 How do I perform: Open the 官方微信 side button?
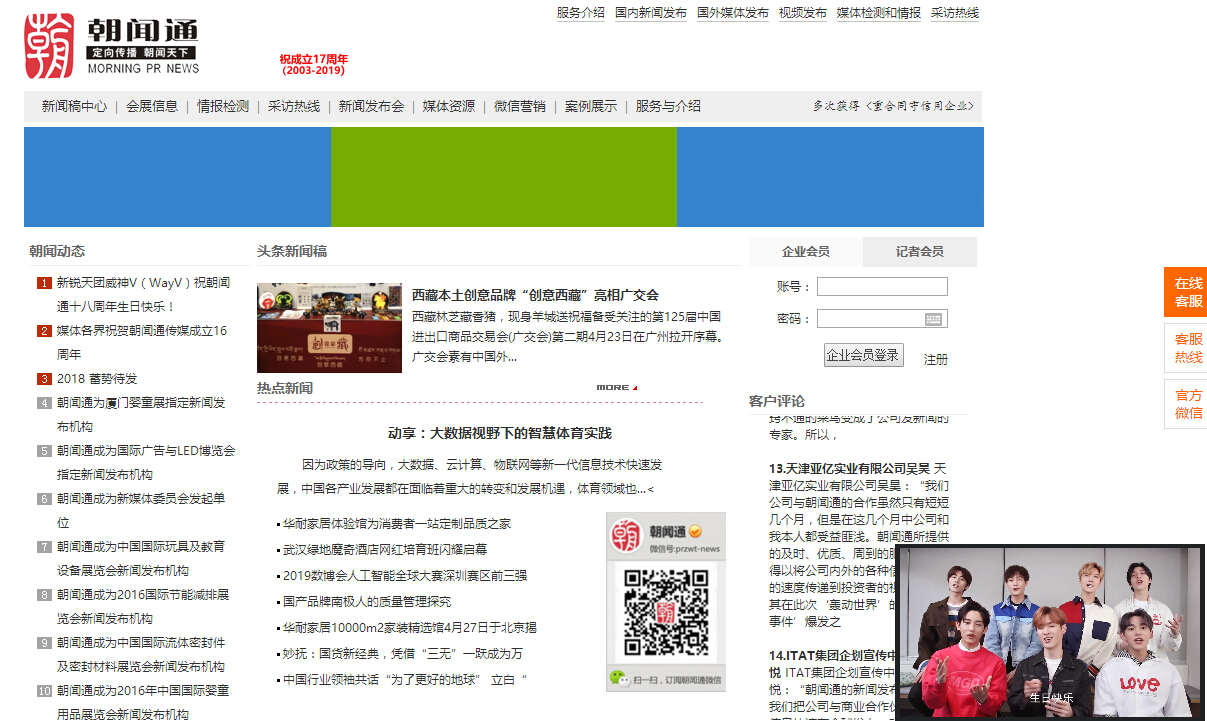click(1187, 404)
